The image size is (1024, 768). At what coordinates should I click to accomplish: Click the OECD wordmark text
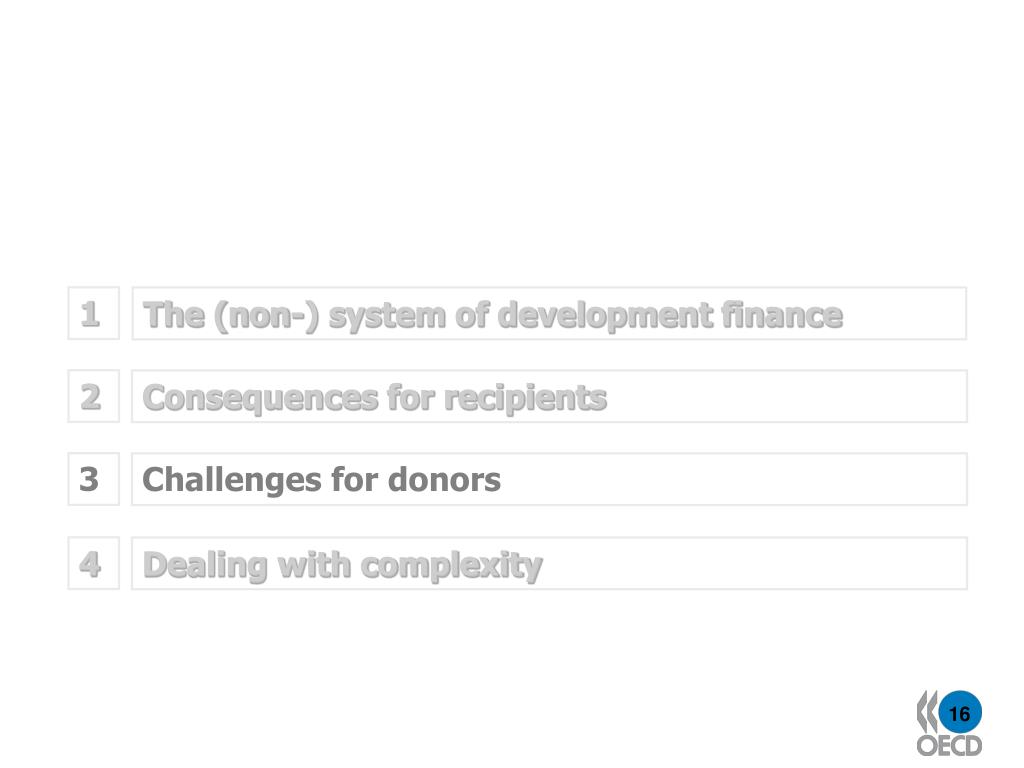tap(949, 746)
